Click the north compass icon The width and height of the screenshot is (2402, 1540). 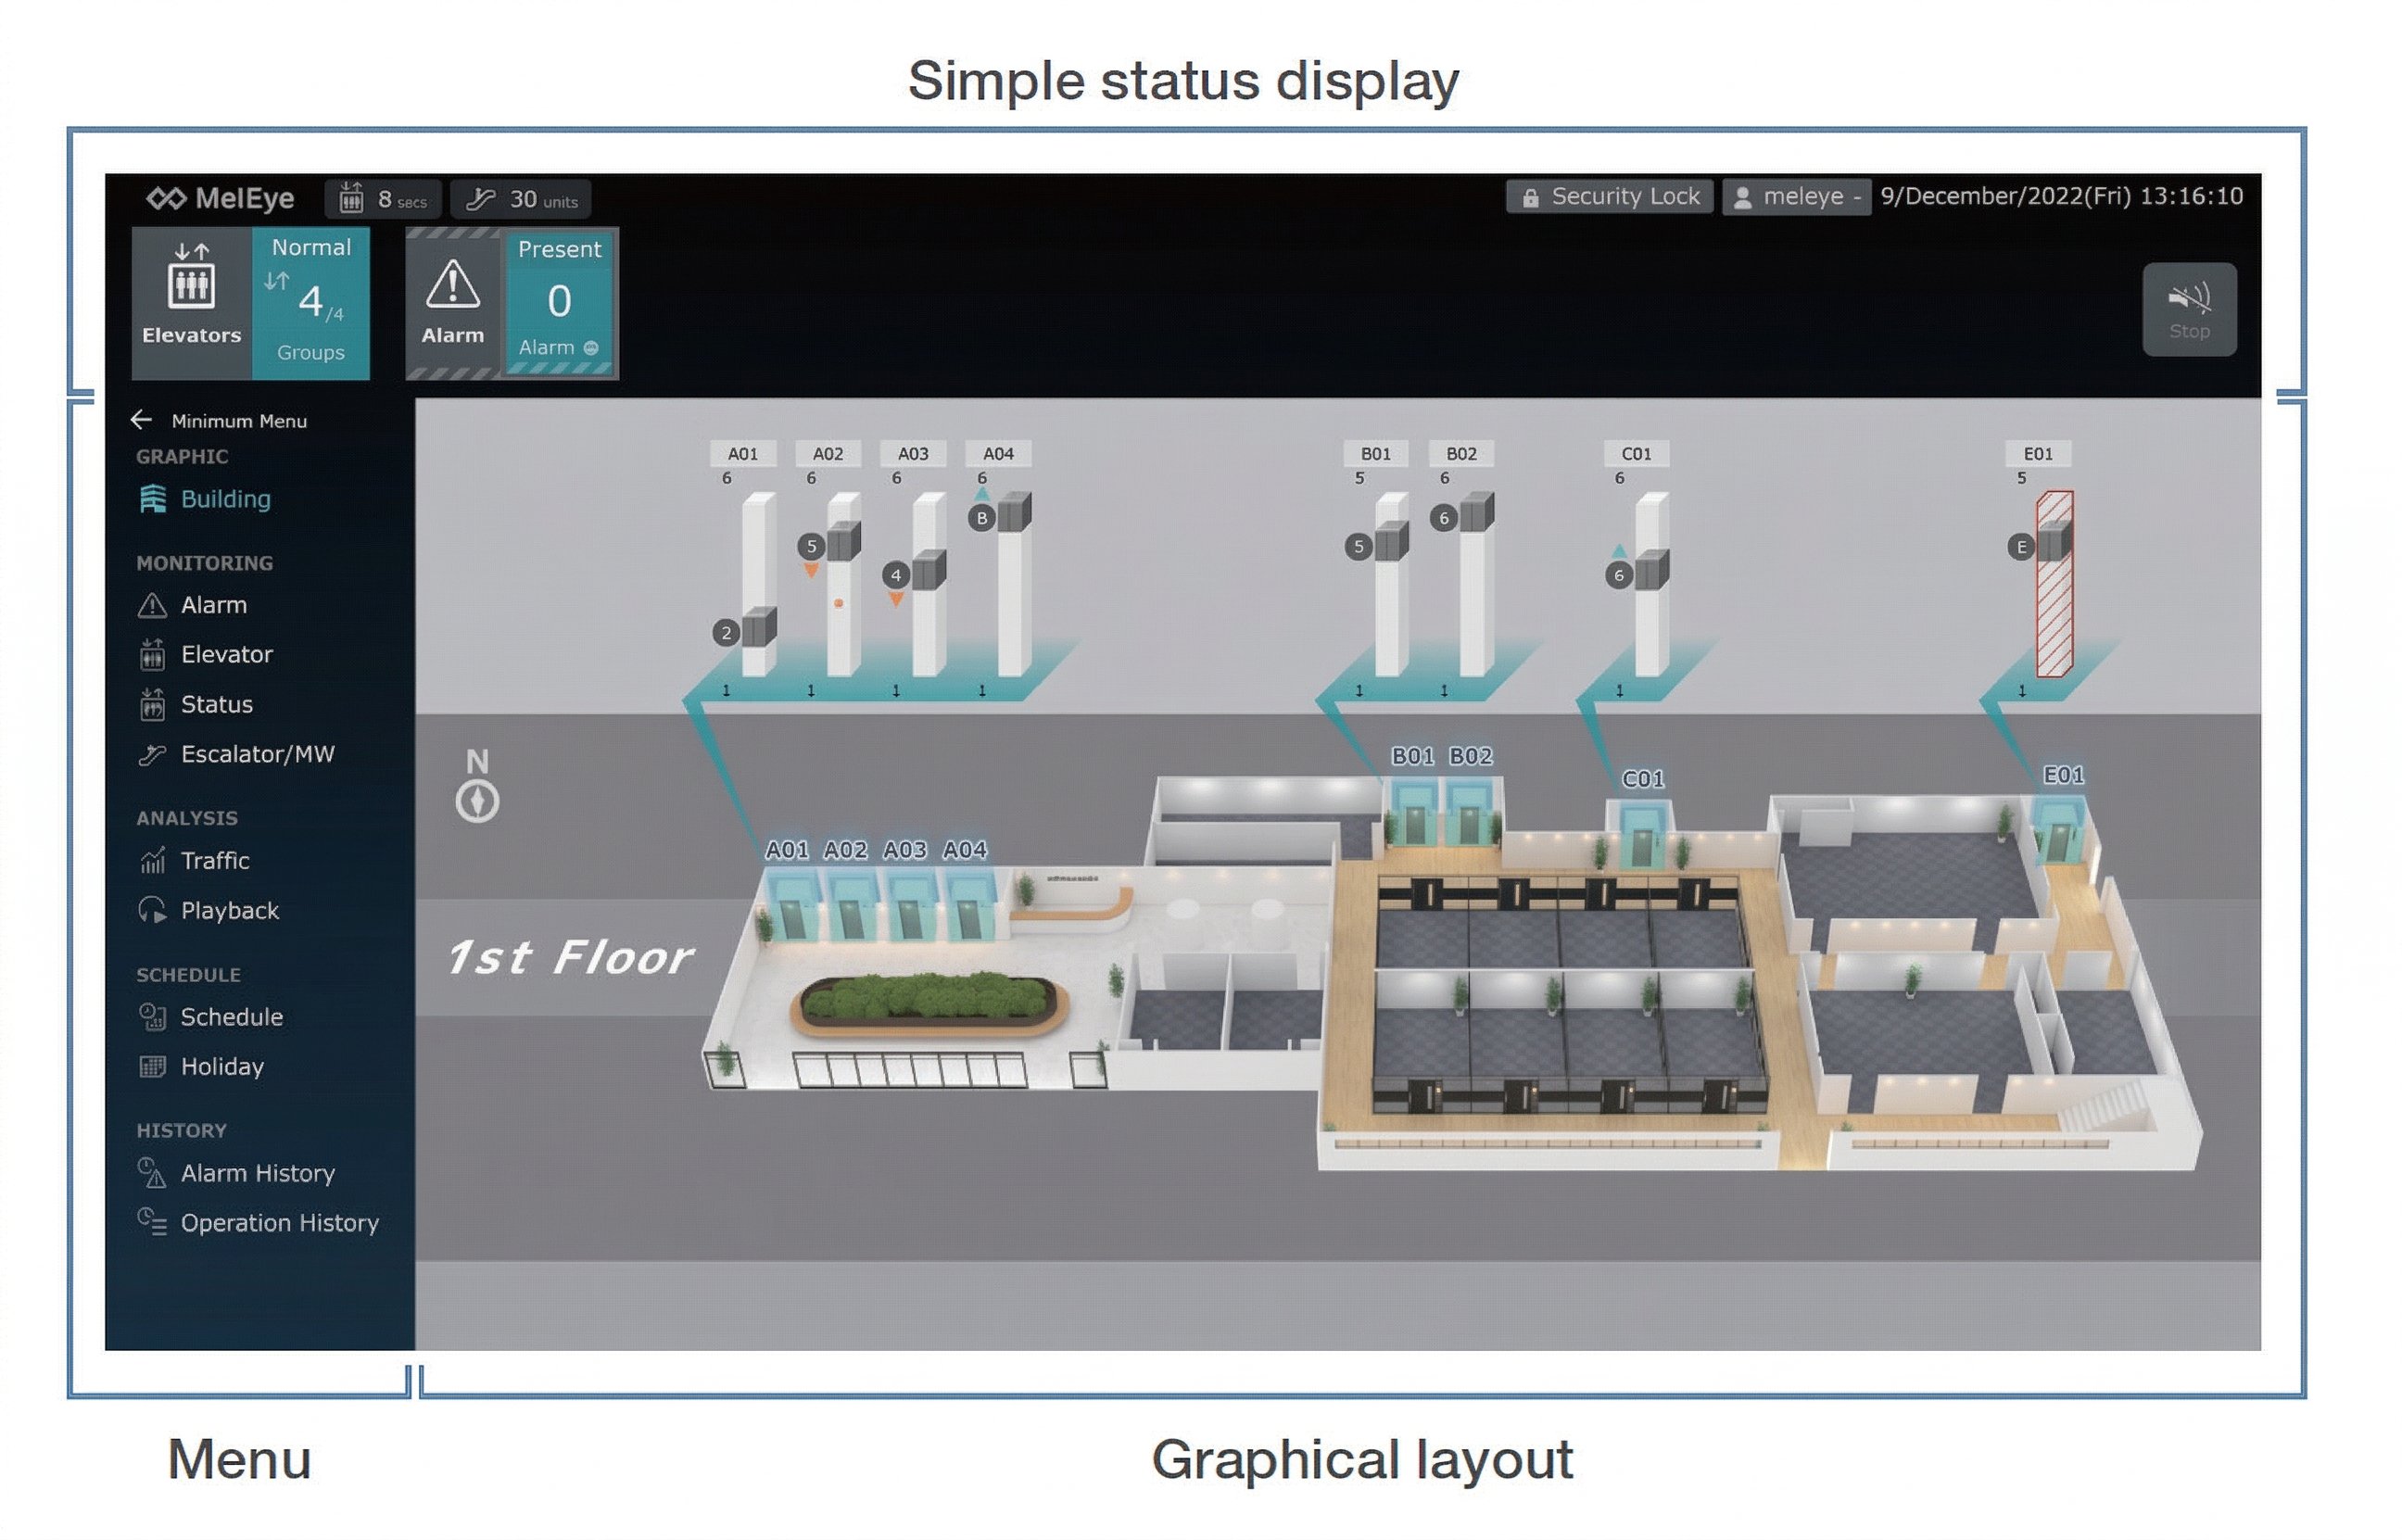pyautogui.click(x=477, y=801)
